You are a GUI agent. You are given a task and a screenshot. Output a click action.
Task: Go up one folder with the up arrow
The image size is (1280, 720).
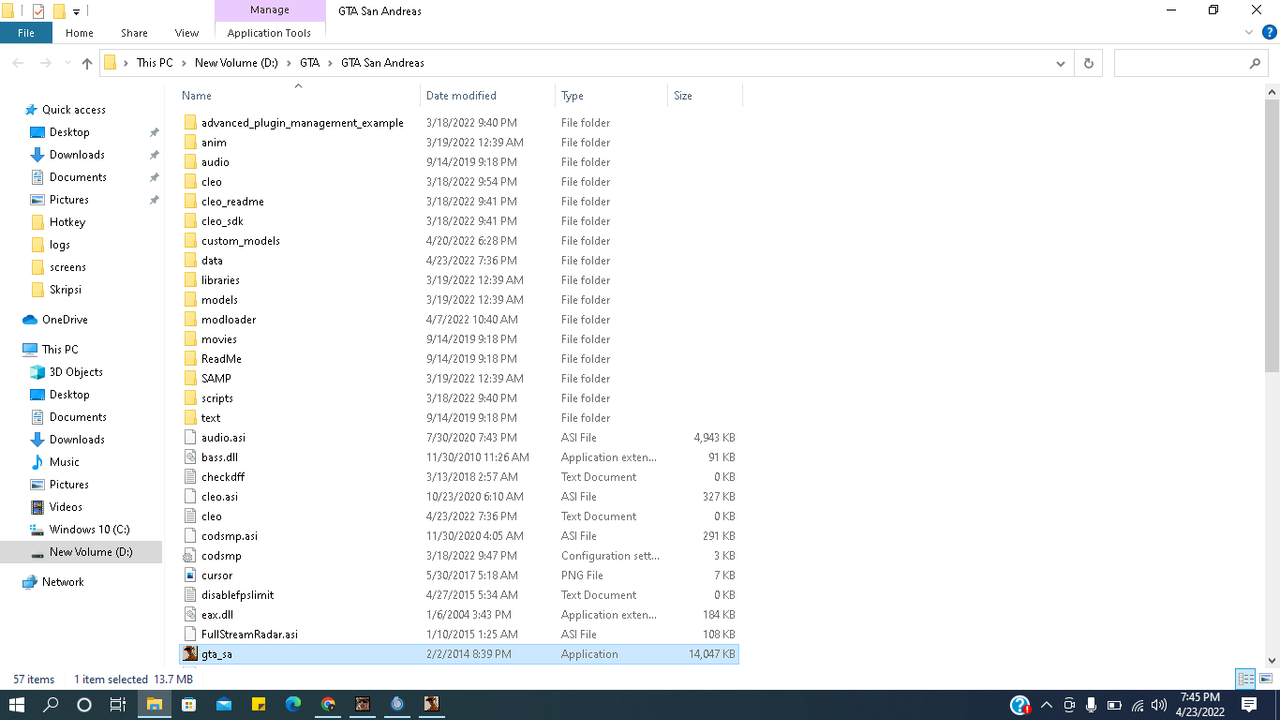pos(87,63)
